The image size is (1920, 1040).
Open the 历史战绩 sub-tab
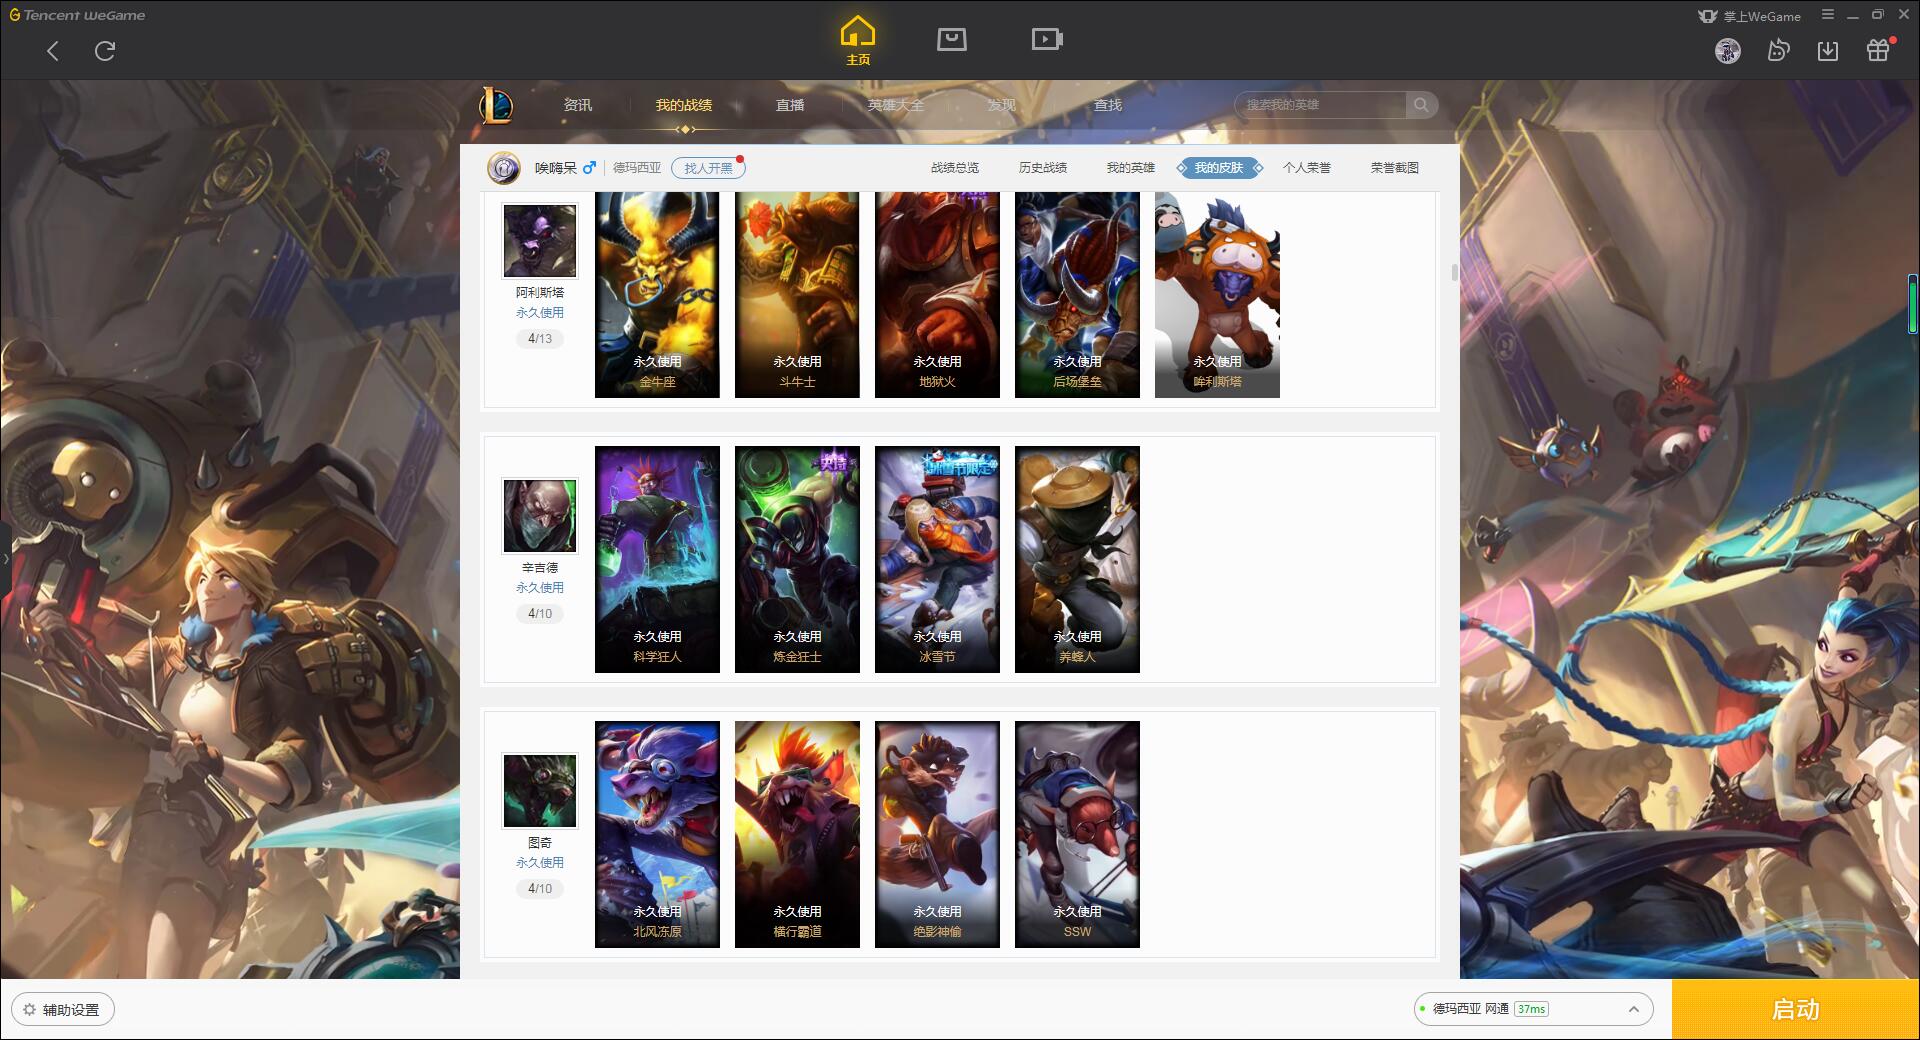click(1043, 168)
